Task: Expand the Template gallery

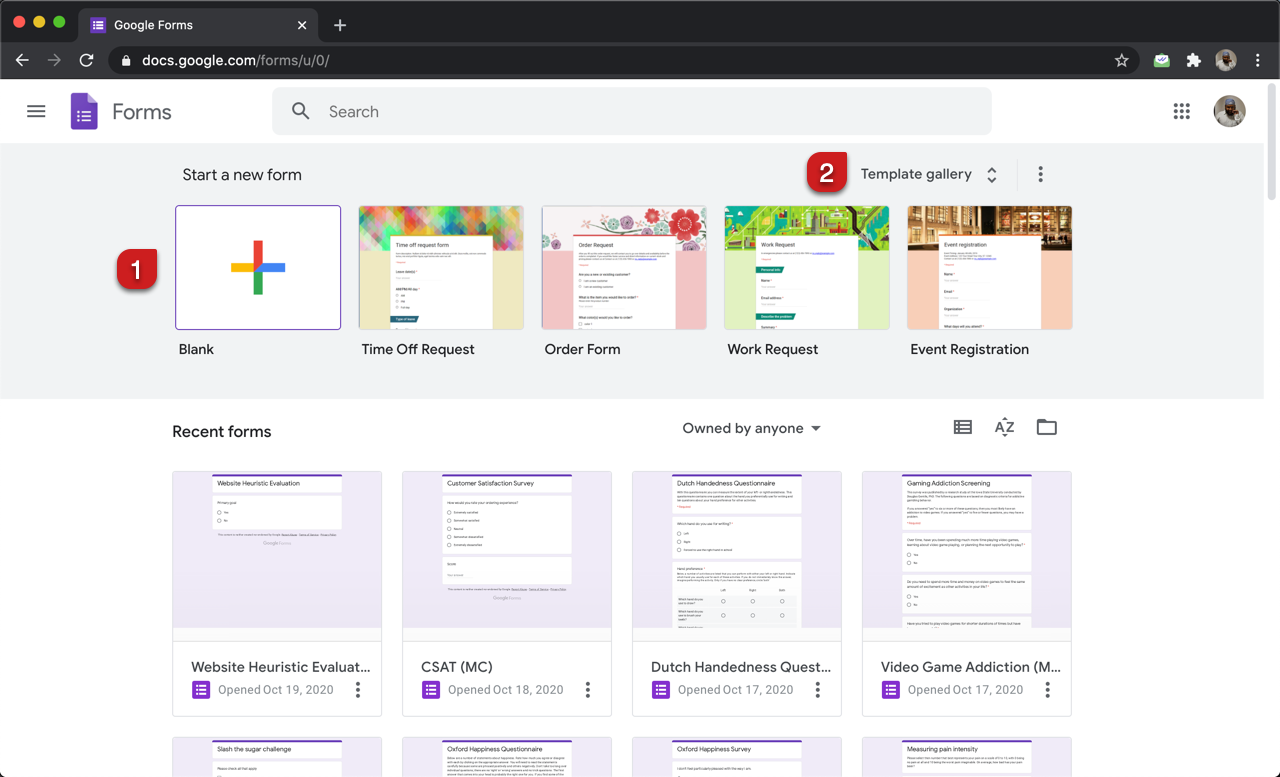Action: (x=929, y=174)
